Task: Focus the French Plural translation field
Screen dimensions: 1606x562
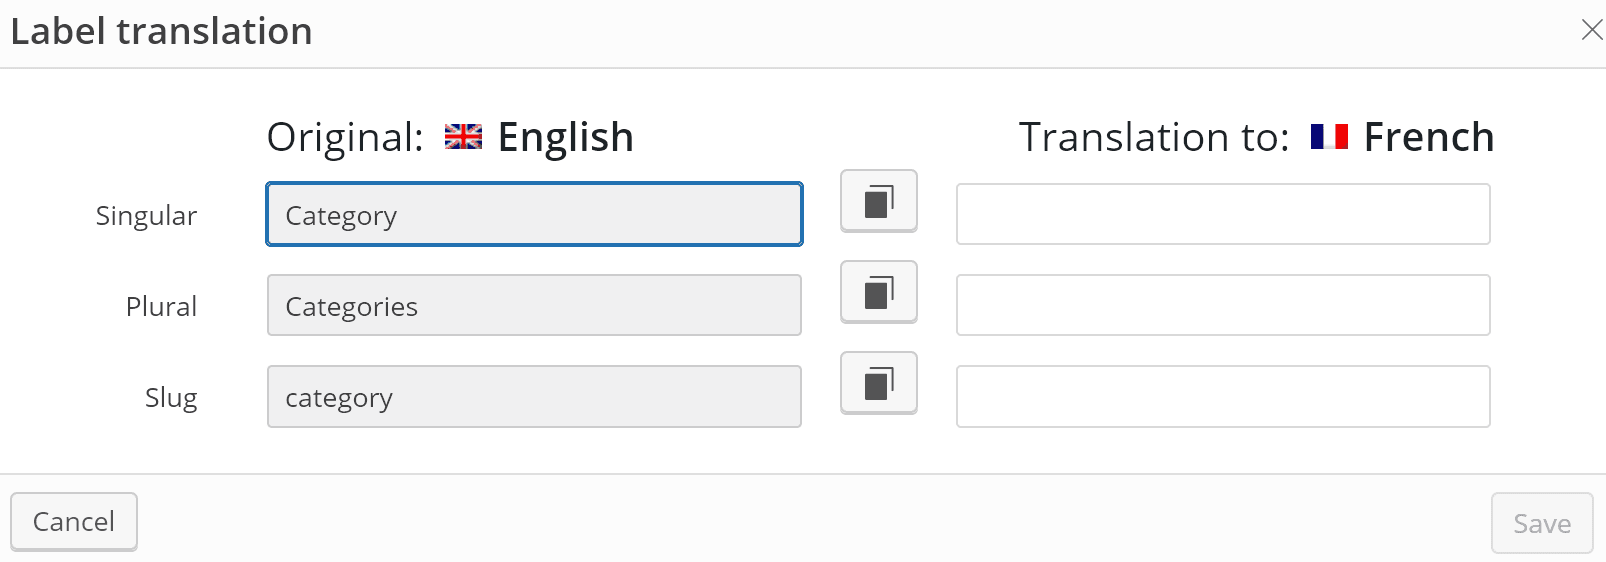Action: tap(1222, 305)
